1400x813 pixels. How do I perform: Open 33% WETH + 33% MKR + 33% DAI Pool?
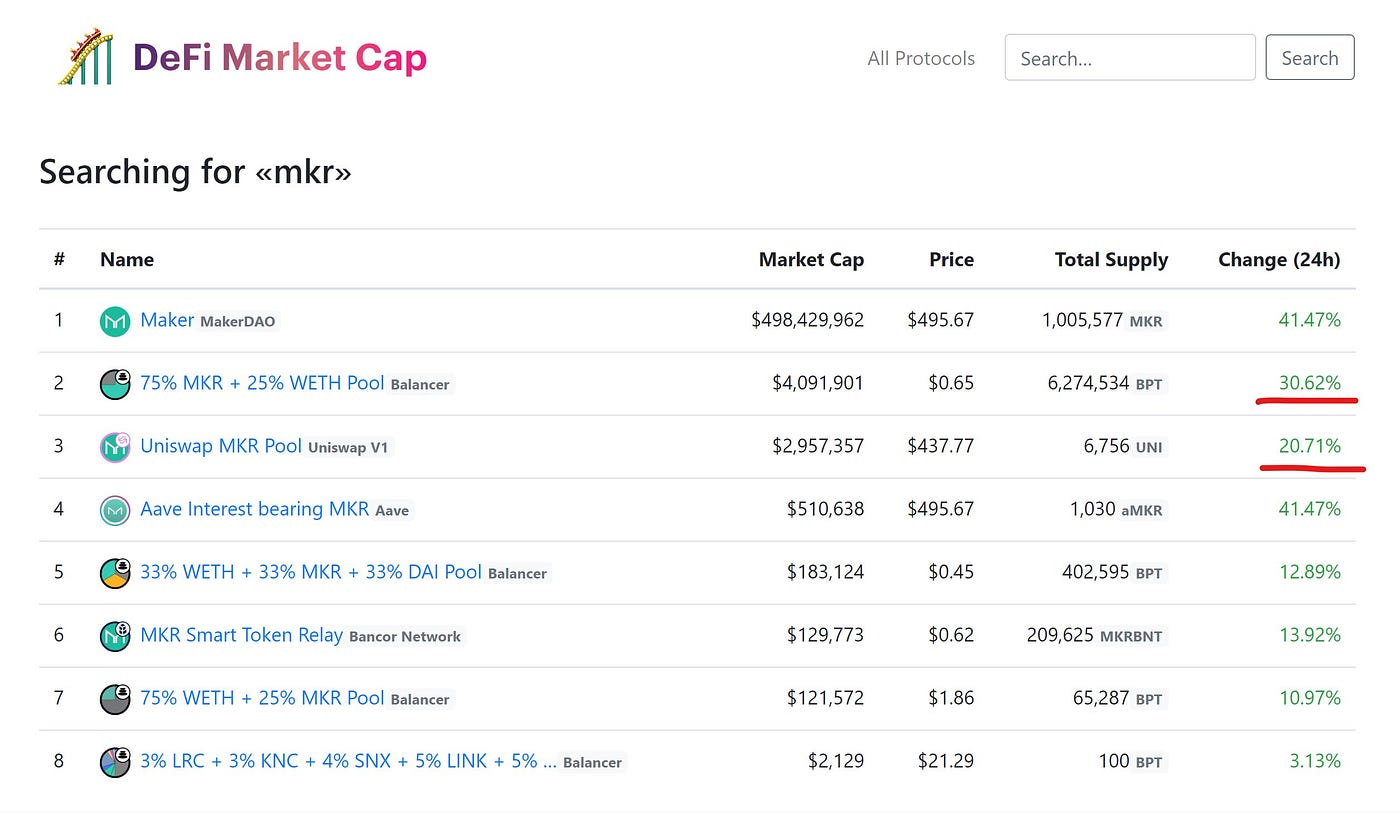click(311, 572)
